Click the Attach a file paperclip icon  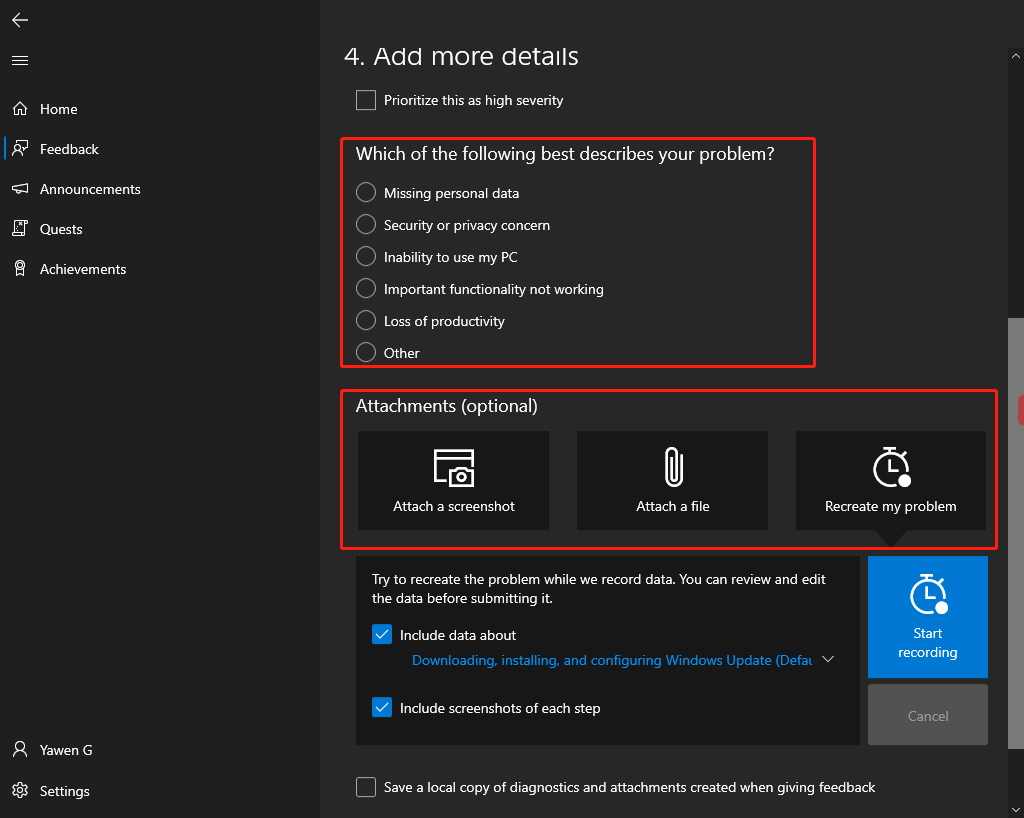point(672,467)
